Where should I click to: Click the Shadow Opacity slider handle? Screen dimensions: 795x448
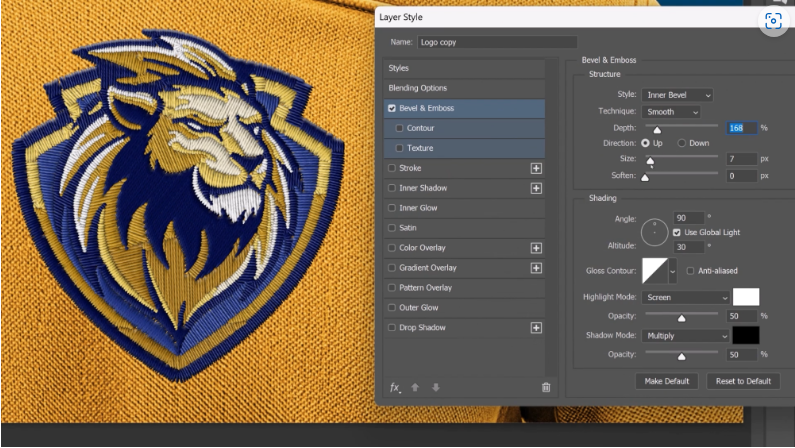point(681,356)
